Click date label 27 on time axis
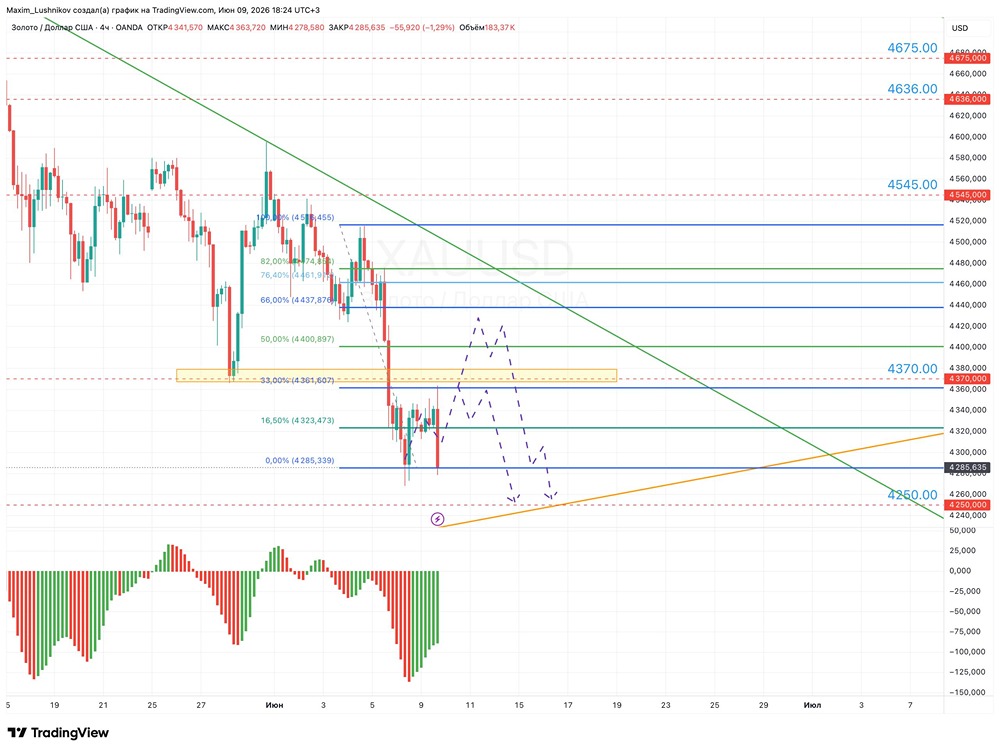This screenshot has width=1000, height=752. [201, 705]
